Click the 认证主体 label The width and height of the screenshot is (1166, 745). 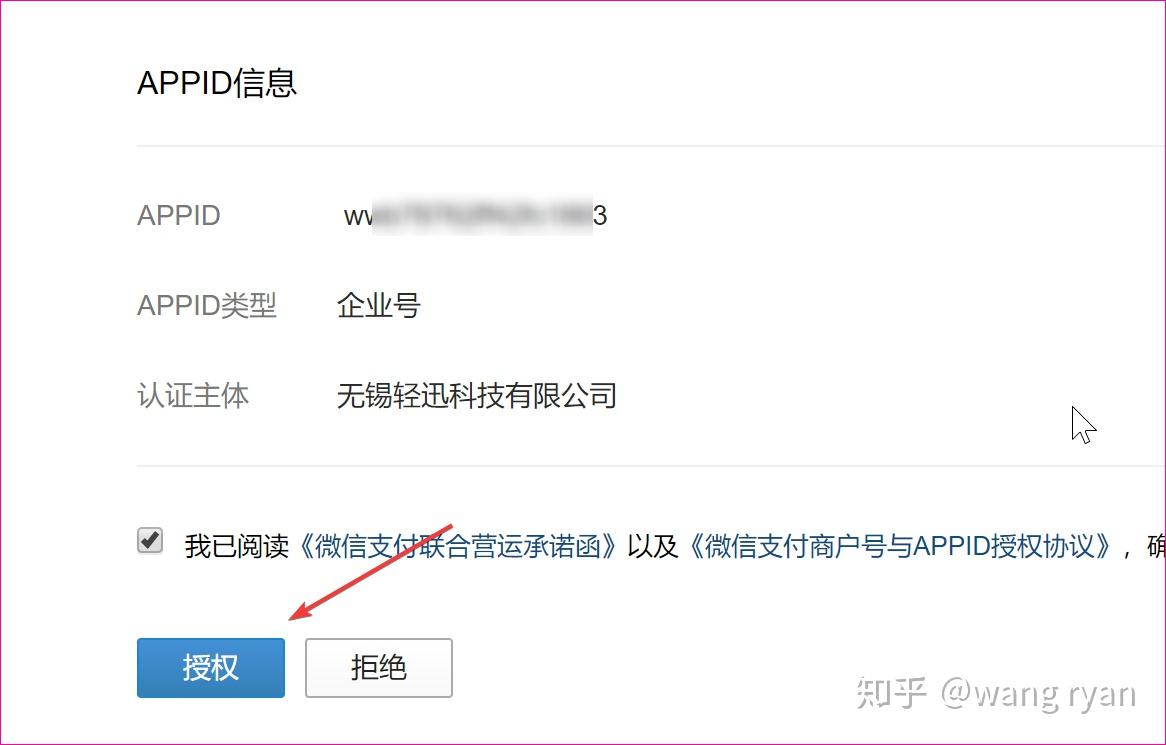193,396
